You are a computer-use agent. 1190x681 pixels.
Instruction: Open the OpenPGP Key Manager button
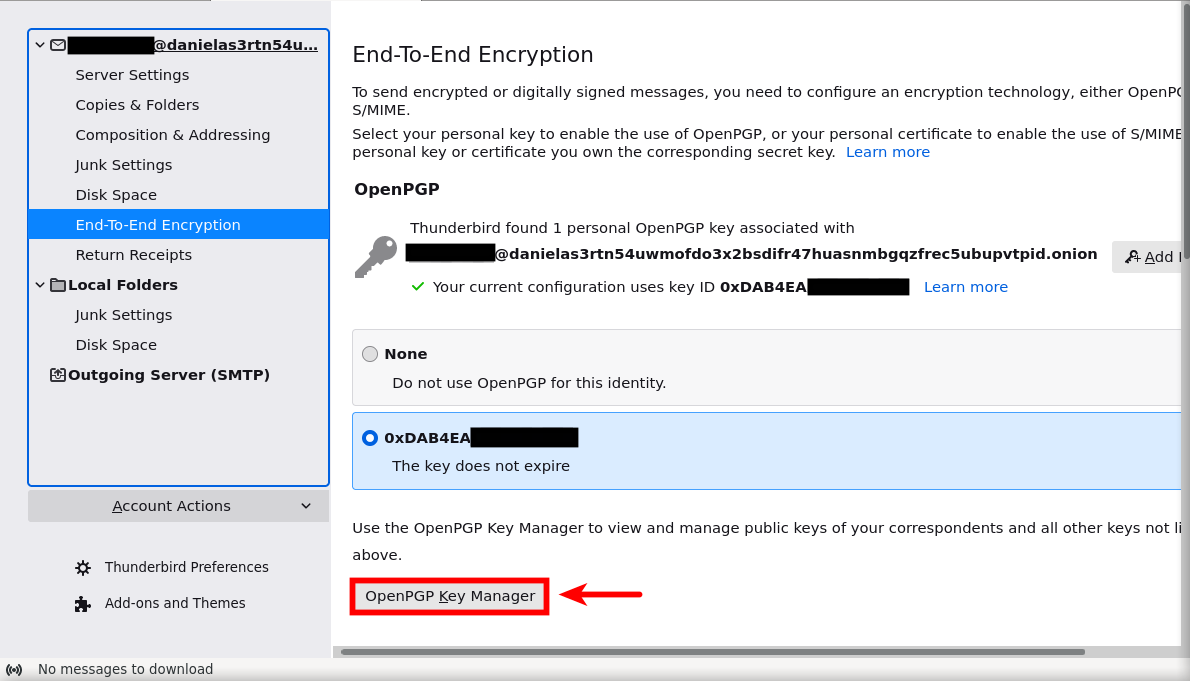point(450,596)
